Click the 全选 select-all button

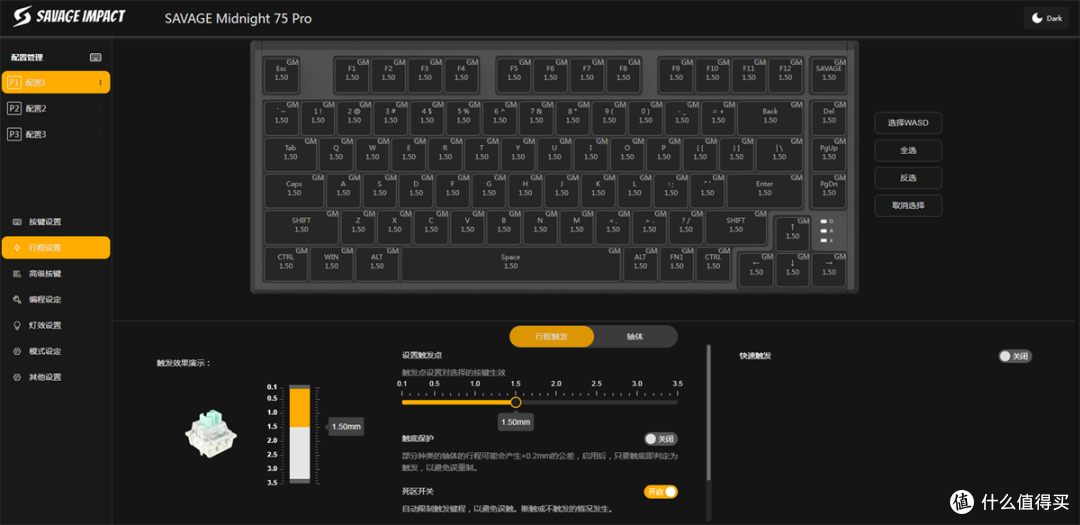click(908, 150)
